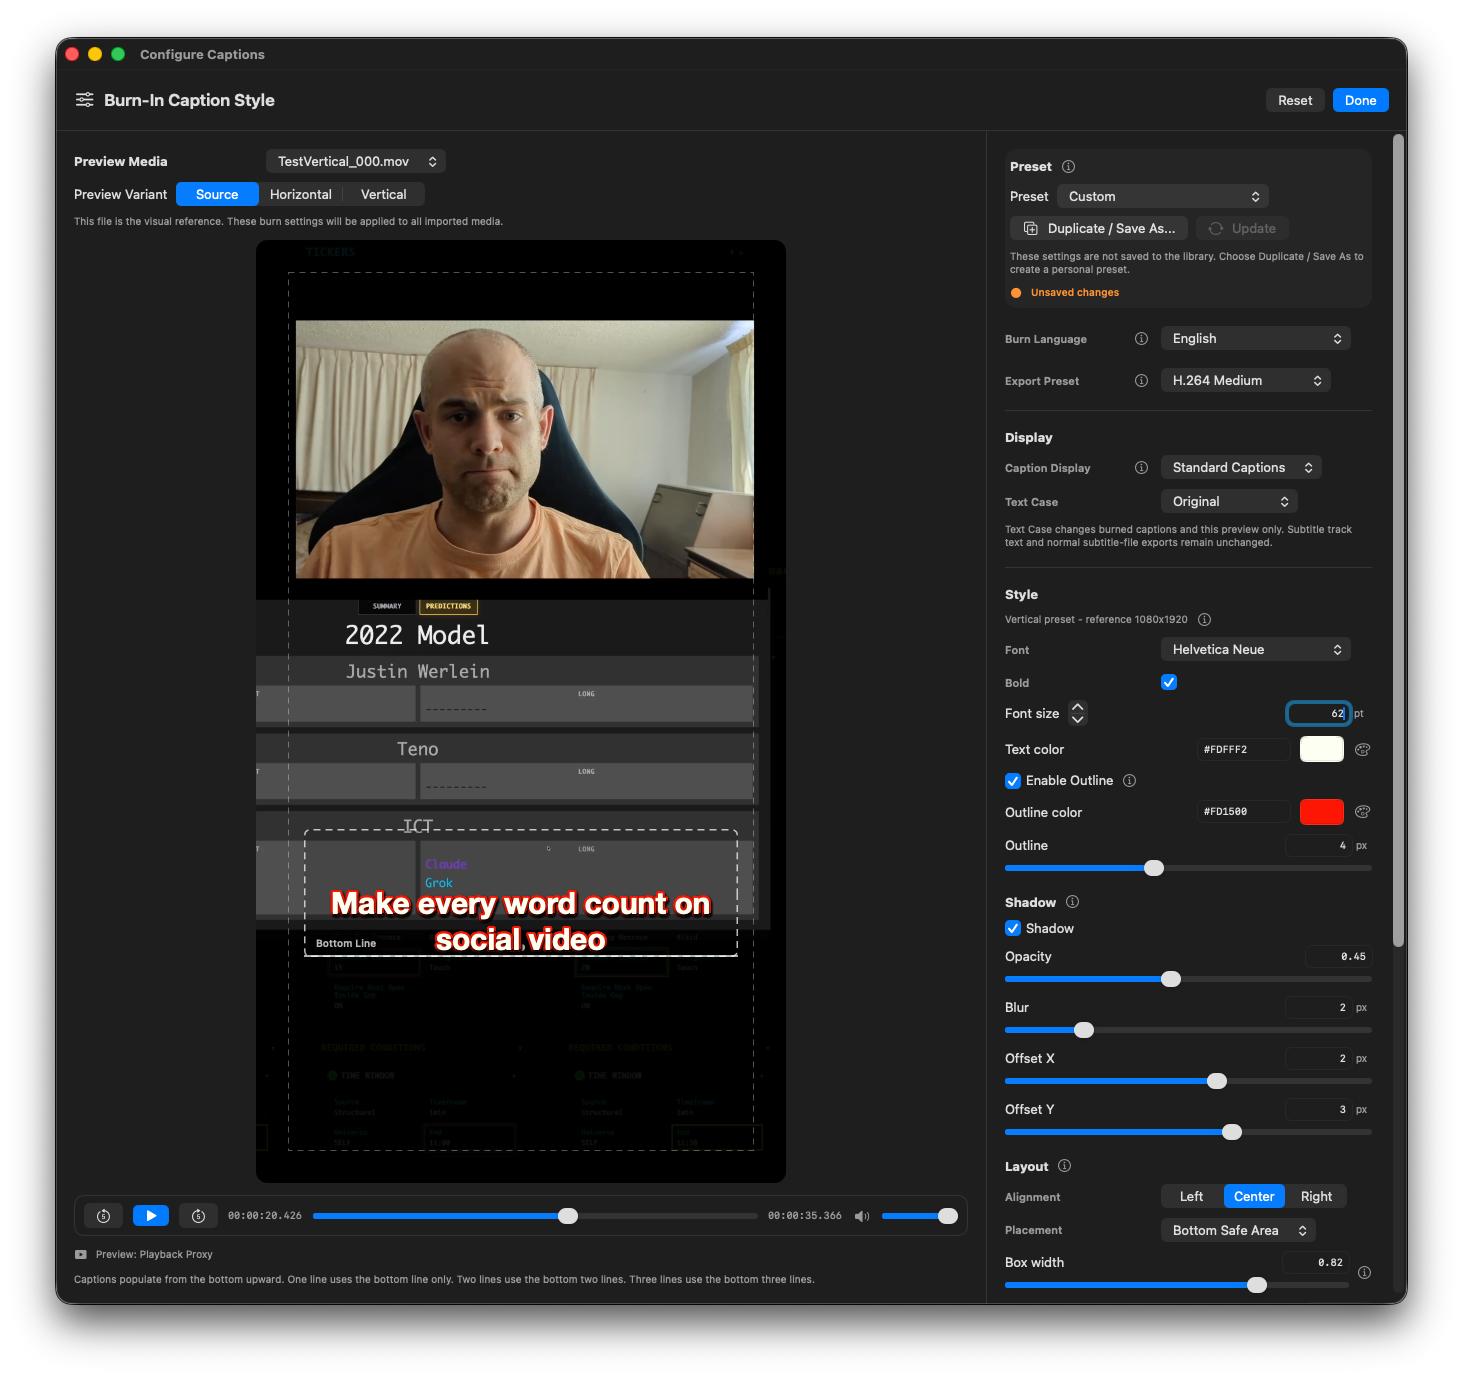Click info icon beside vertical preset reference

(x=1205, y=620)
